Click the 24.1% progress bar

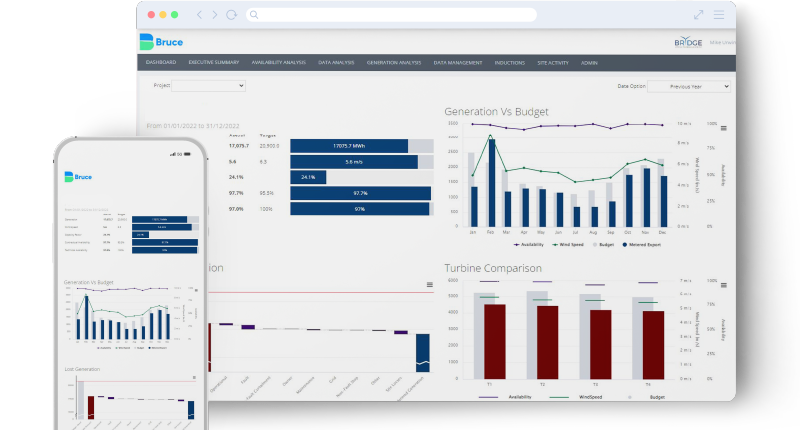(308, 177)
